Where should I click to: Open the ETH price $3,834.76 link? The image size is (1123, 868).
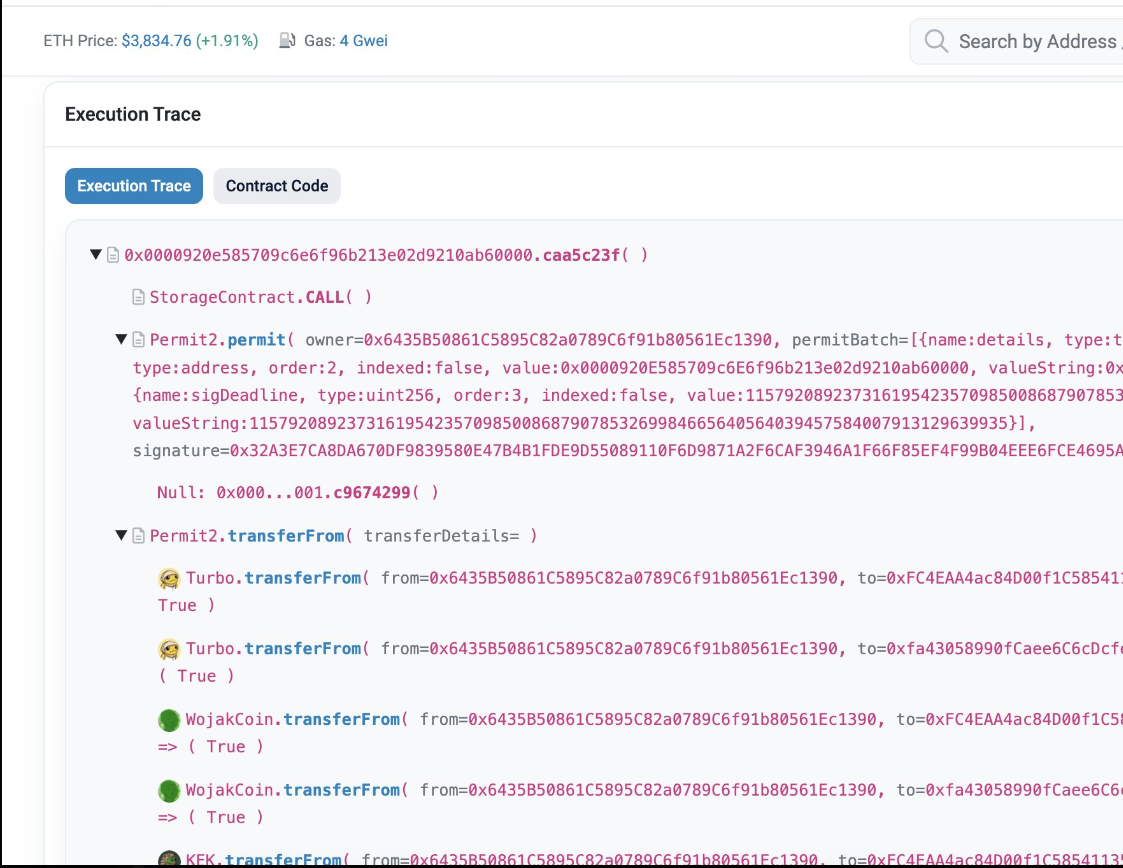coord(156,41)
